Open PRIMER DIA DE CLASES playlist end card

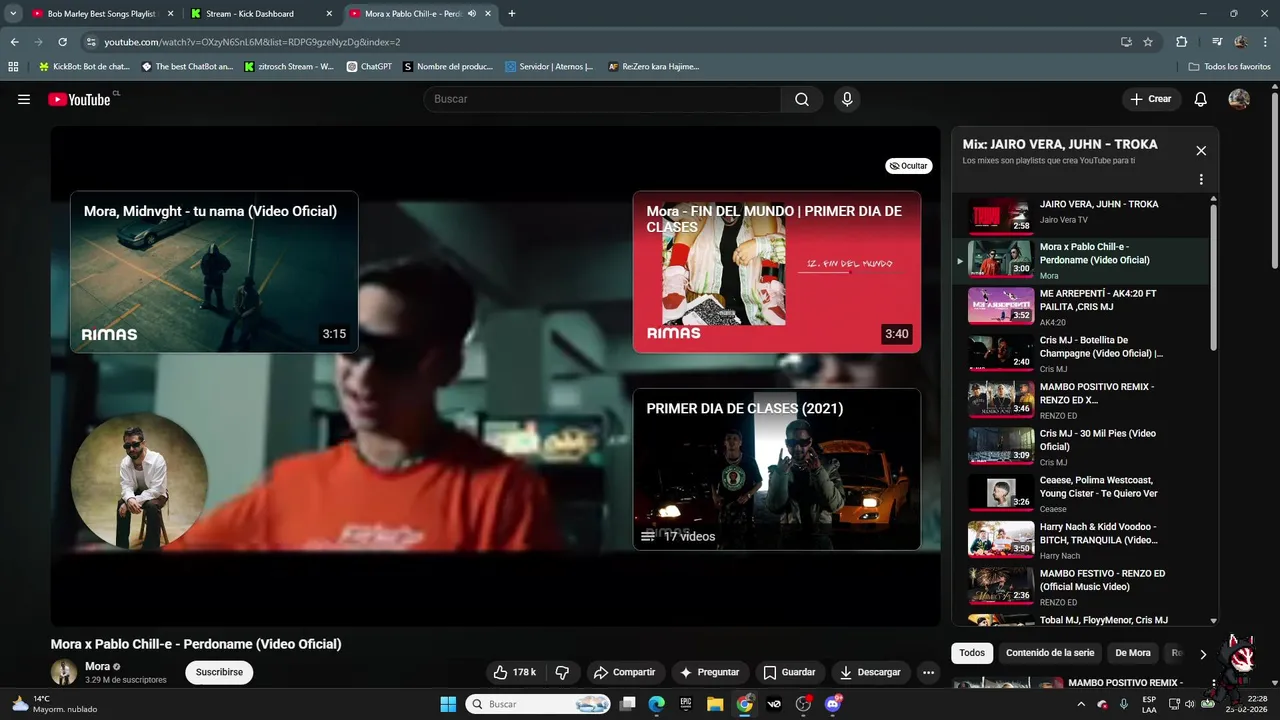(x=777, y=469)
